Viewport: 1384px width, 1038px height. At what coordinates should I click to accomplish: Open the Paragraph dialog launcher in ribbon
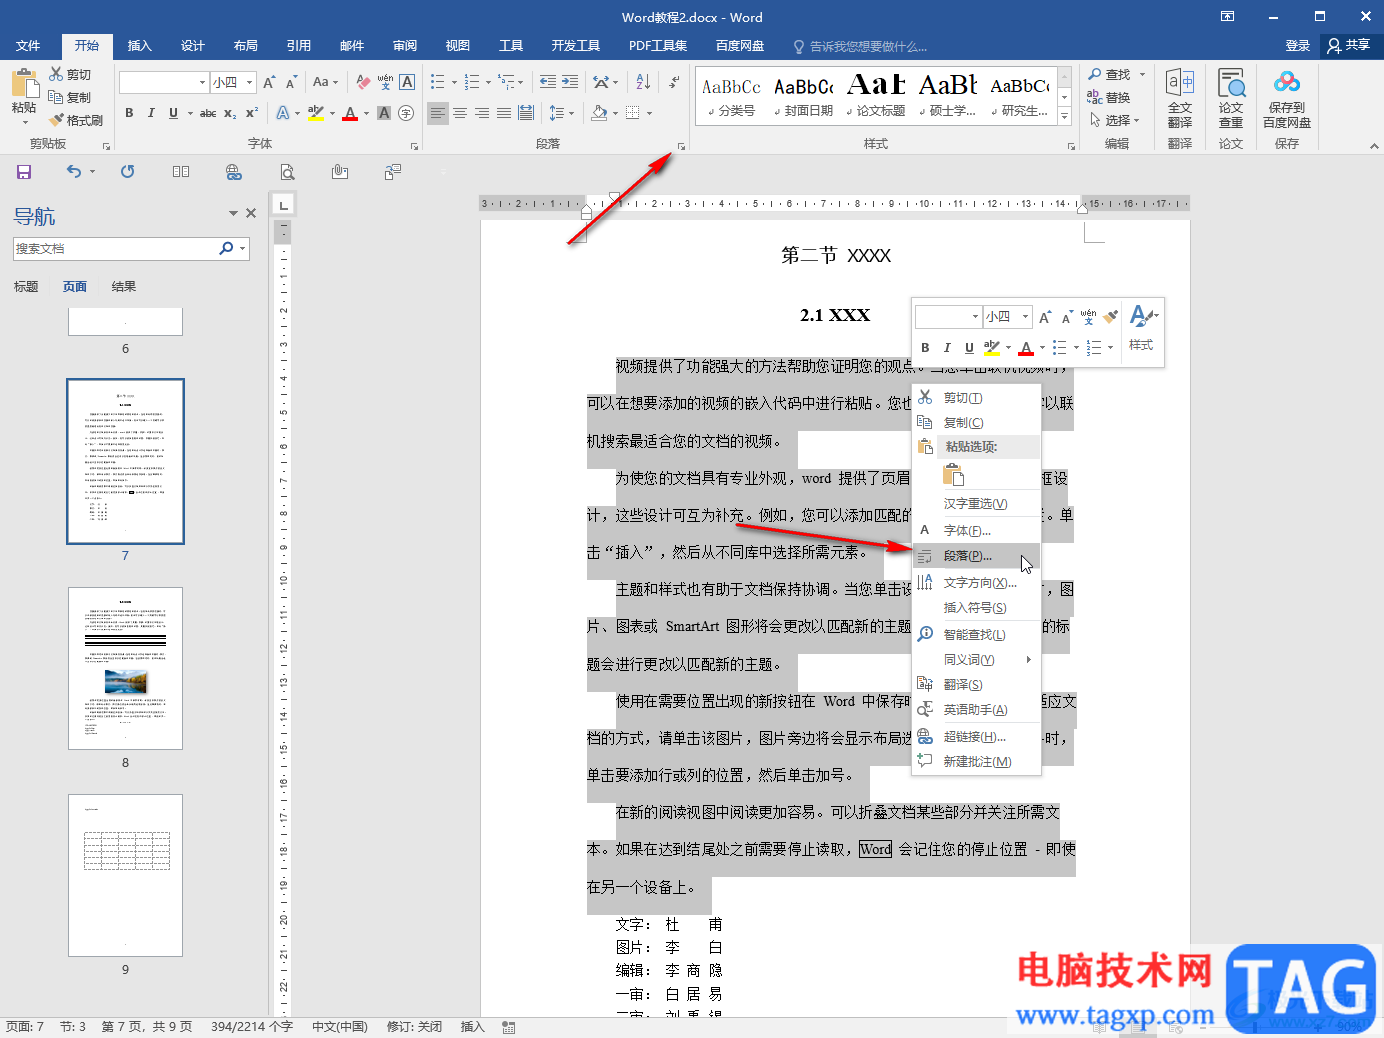point(681,146)
